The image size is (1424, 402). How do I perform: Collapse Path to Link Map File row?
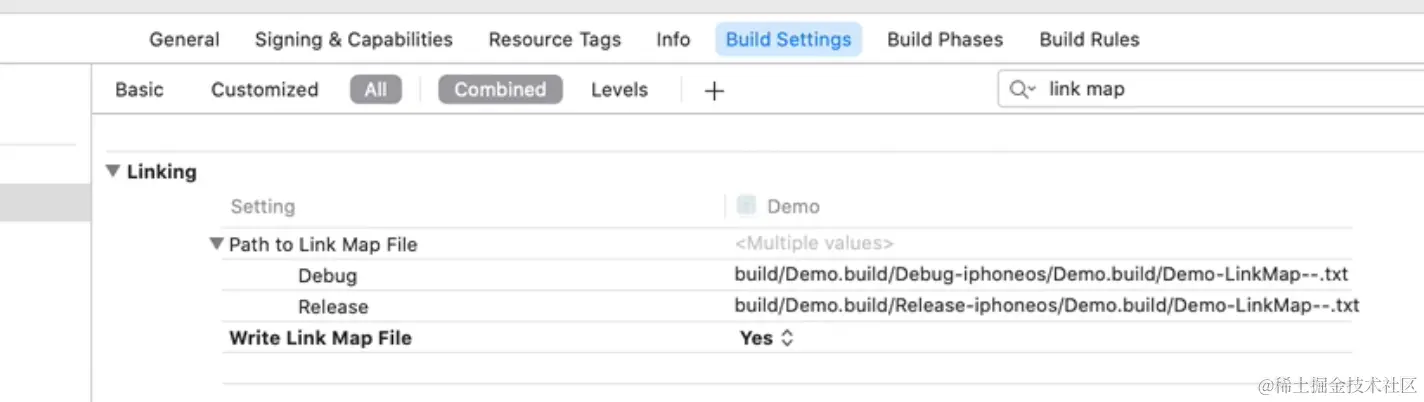click(x=216, y=244)
